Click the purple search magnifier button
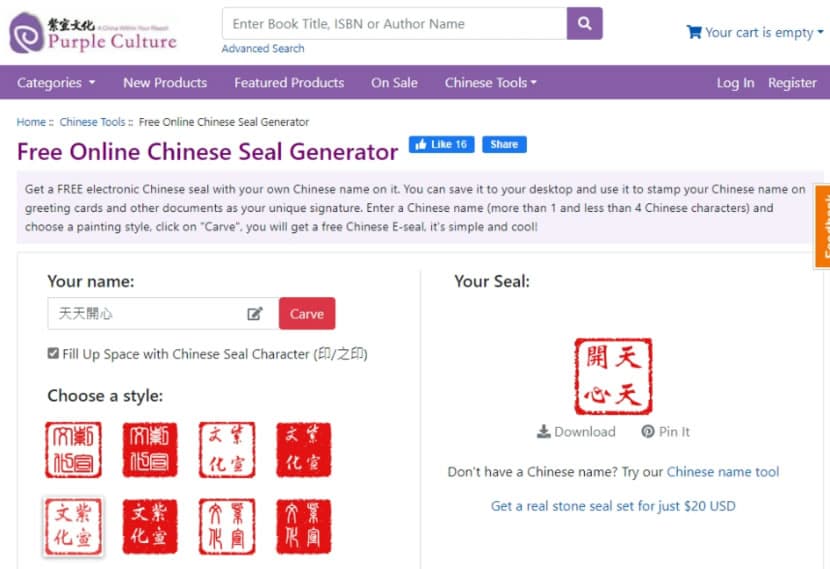The image size is (830, 569). click(584, 23)
